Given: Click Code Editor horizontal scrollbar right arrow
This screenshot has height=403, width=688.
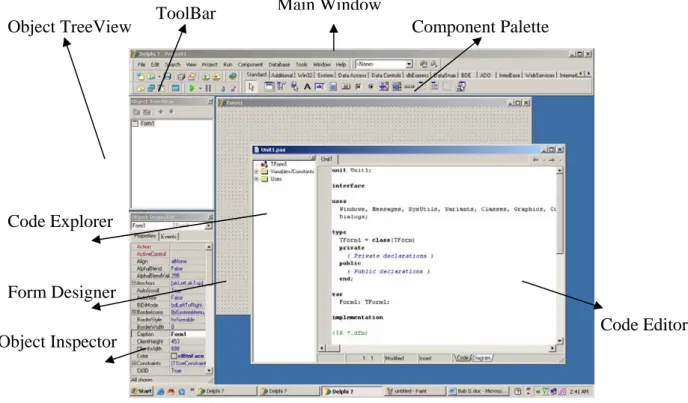Looking at the screenshot, I should (552, 348).
